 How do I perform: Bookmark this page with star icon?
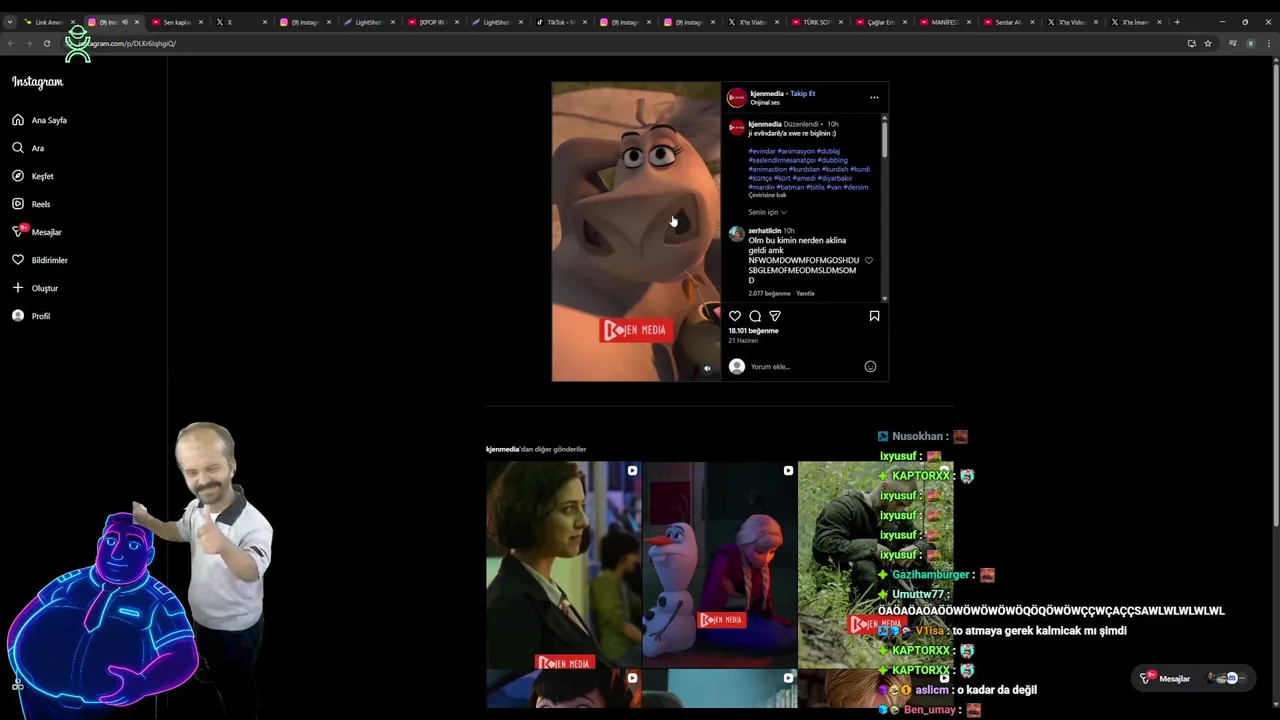1208,43
